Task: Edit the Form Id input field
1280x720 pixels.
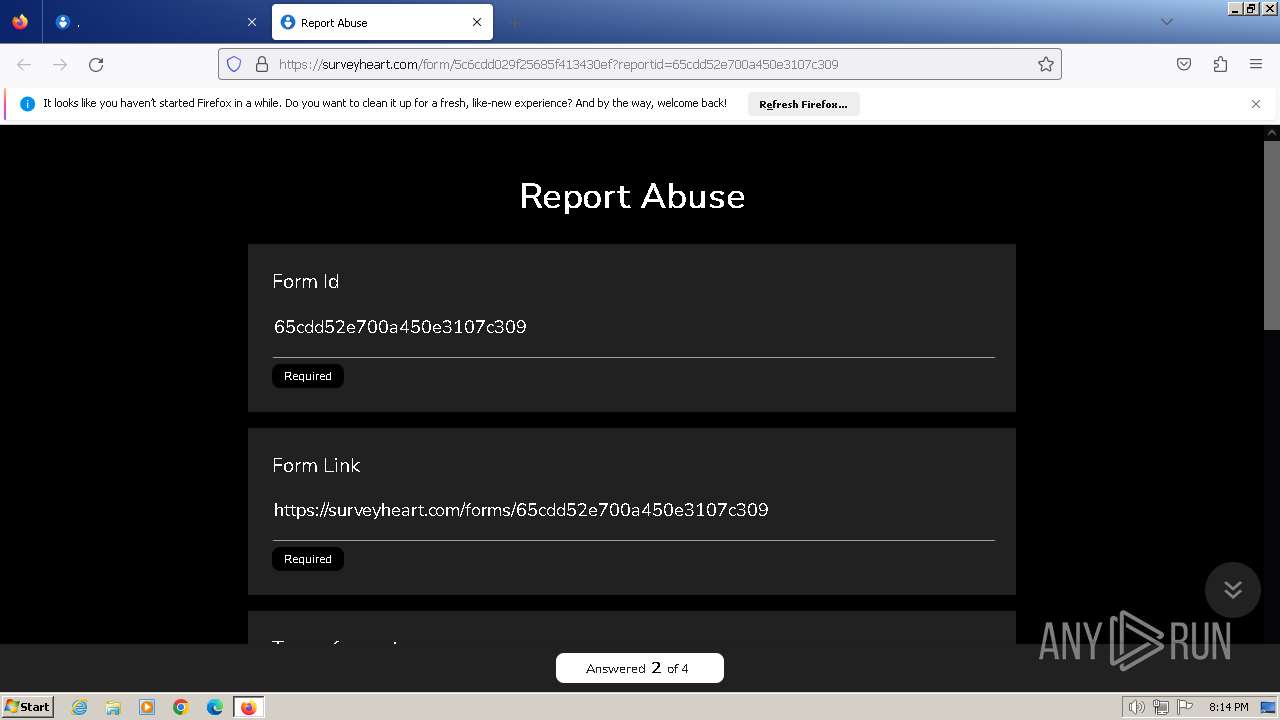Action: [634, 327]
